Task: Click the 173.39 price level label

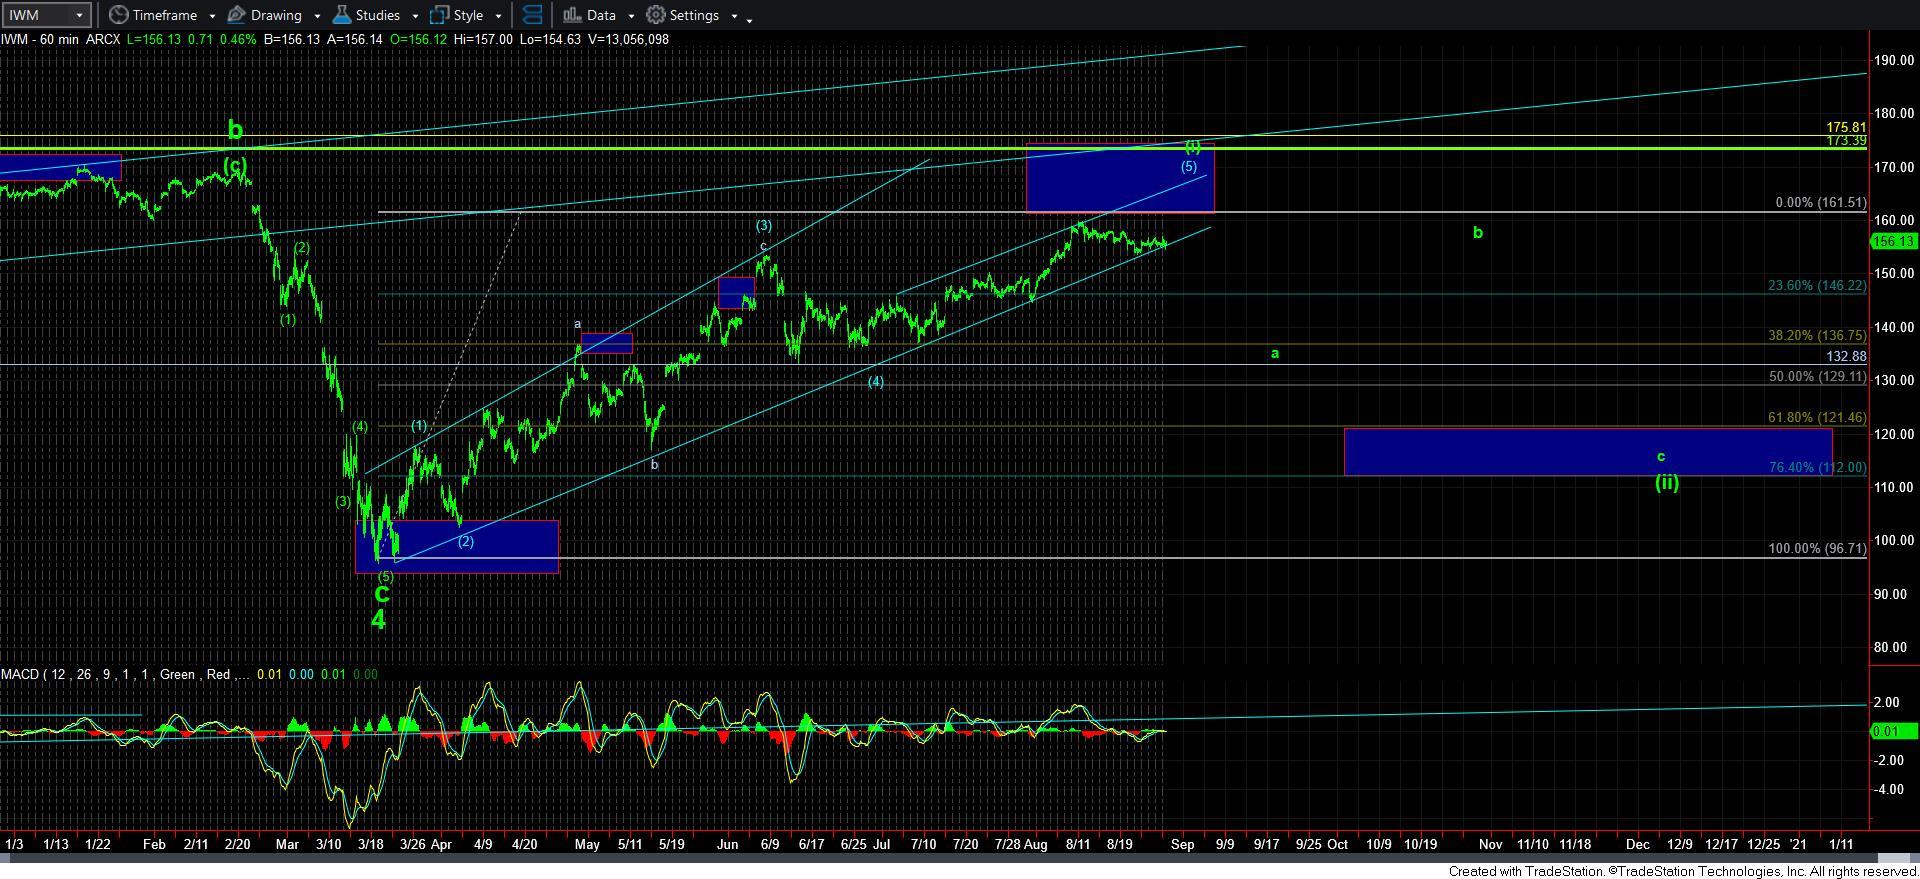Action: (1846, 141)
